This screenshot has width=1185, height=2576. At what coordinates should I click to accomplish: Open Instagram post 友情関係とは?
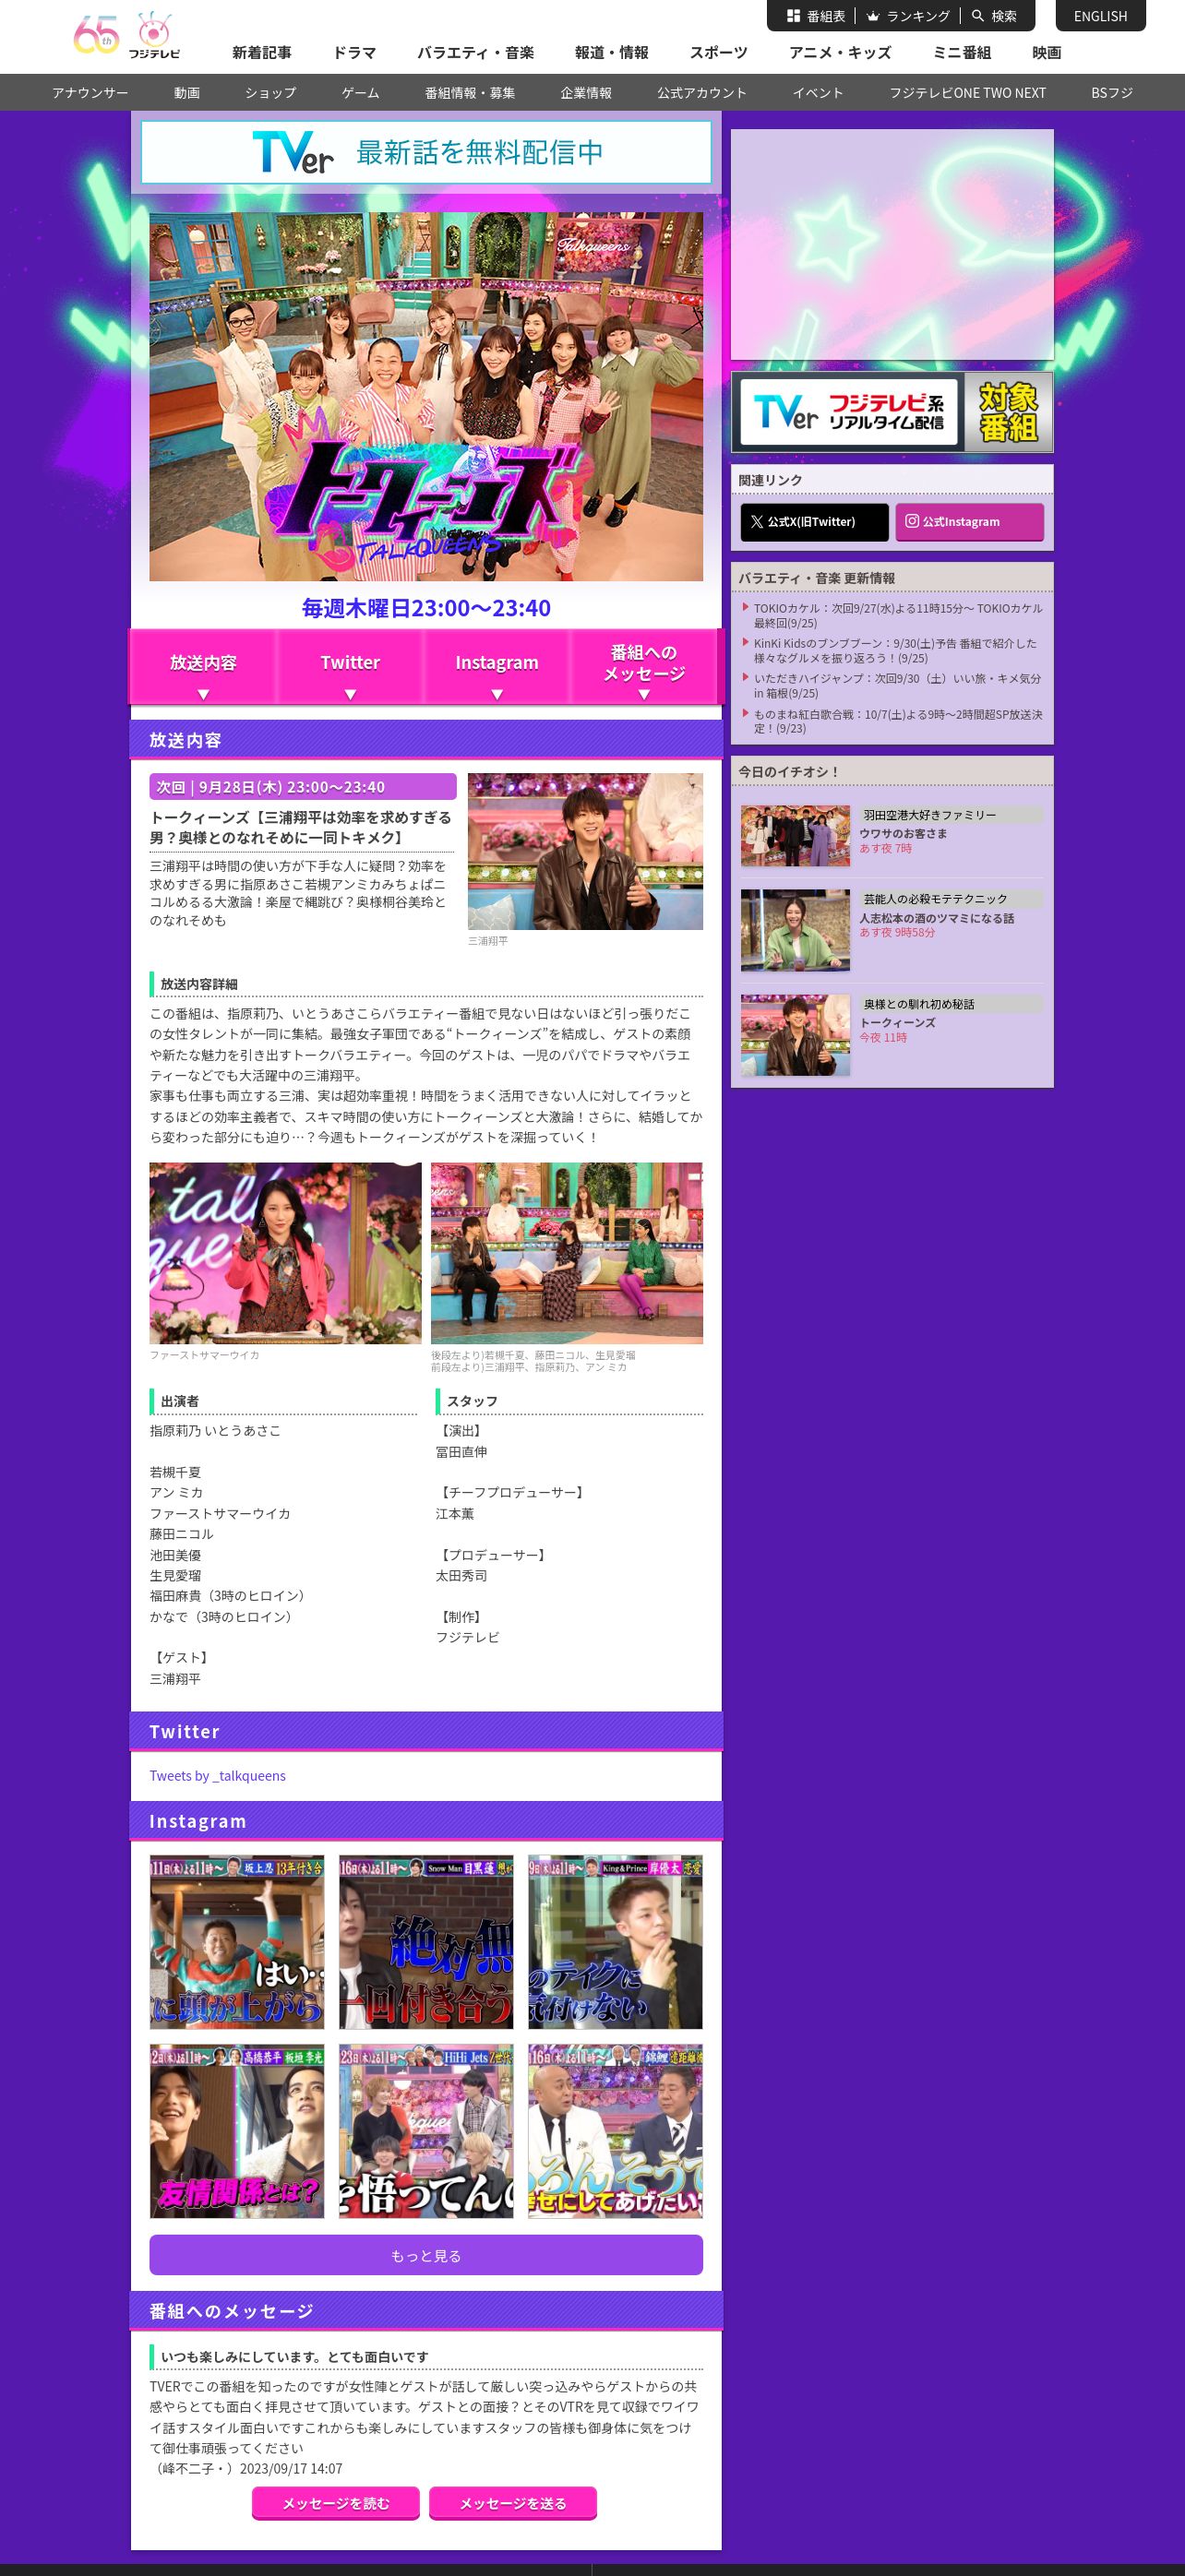[x=237, y=2130]
